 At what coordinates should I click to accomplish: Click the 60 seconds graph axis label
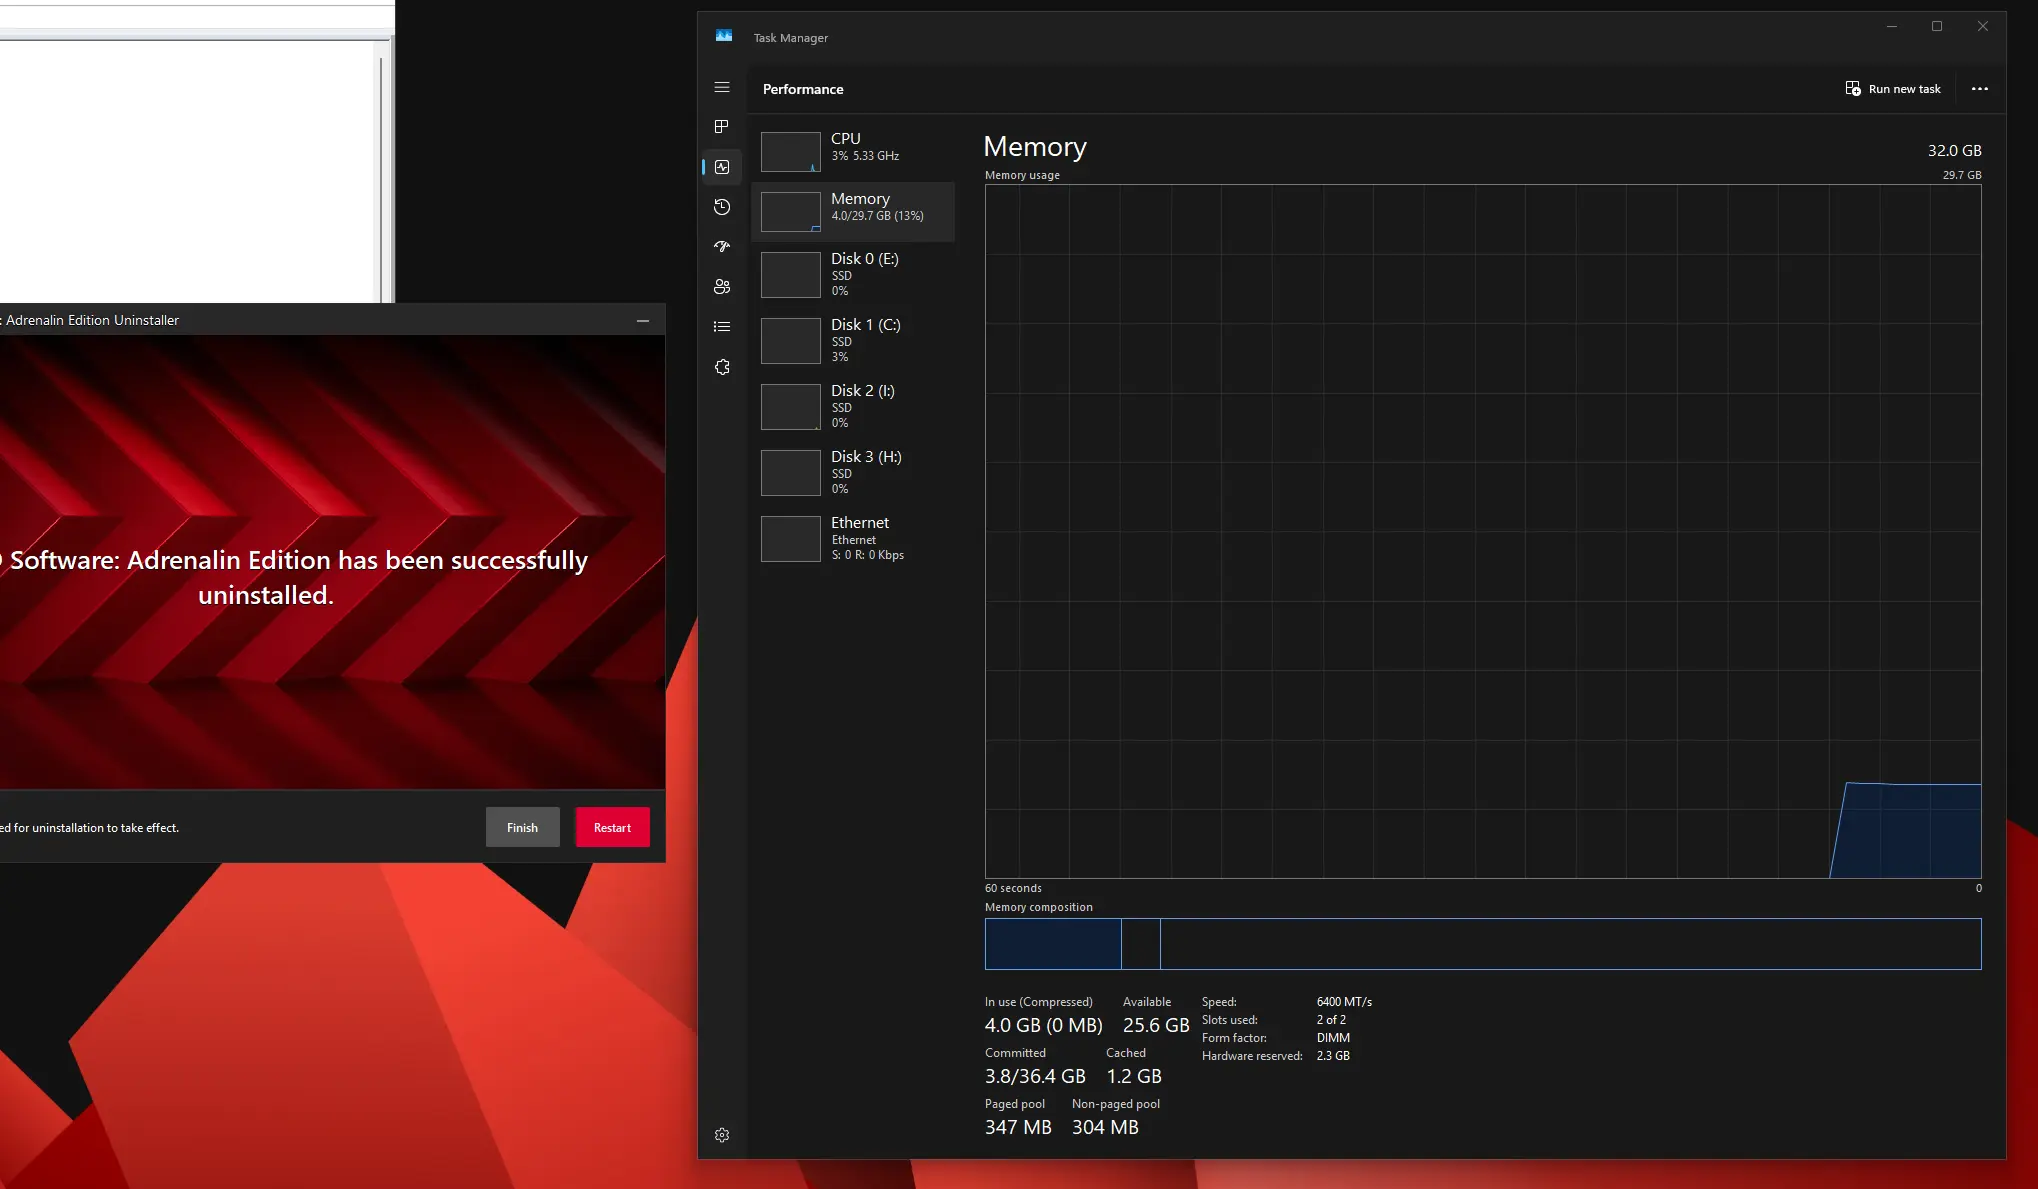pyautogui.click(x=1013, y=888)
